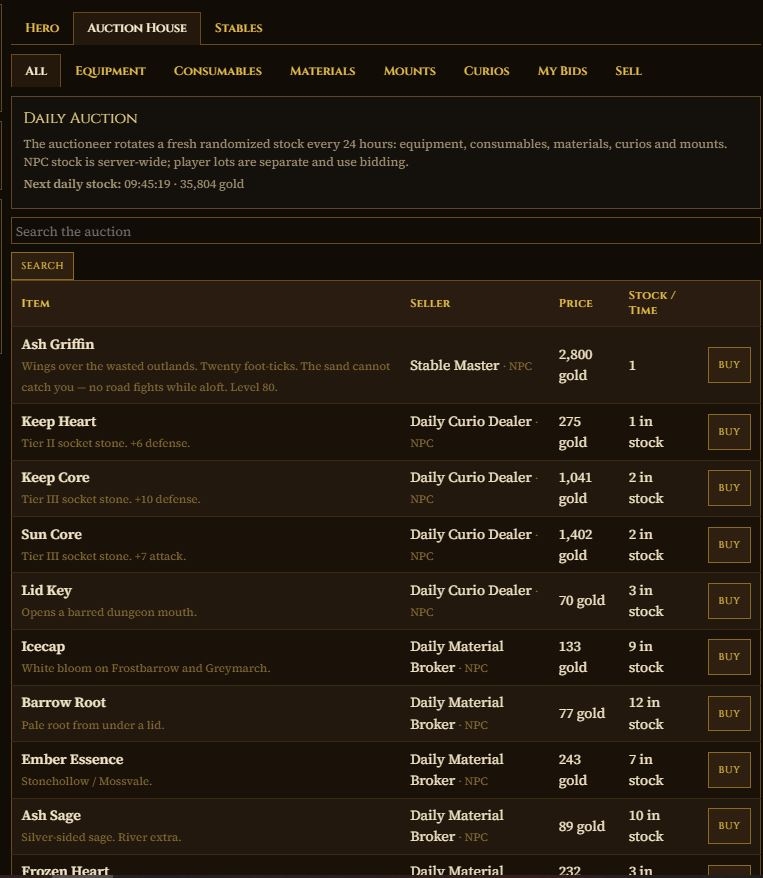The height and width of the screenshot is (878, 763).
Task: Click the 9 in stock value
Action: (646, 657)
